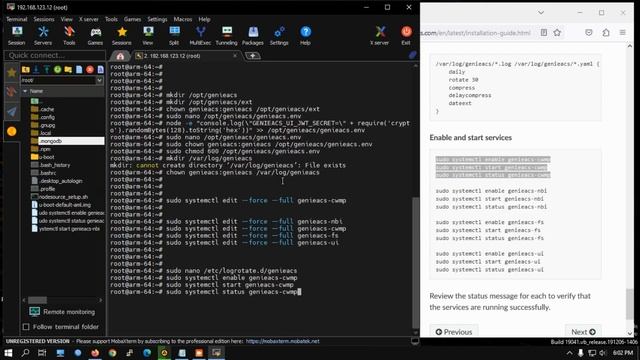The height and width of the screenshot is (360, 640).
Task: Open the Games toolbar icon
Action: tap(95, 36)
